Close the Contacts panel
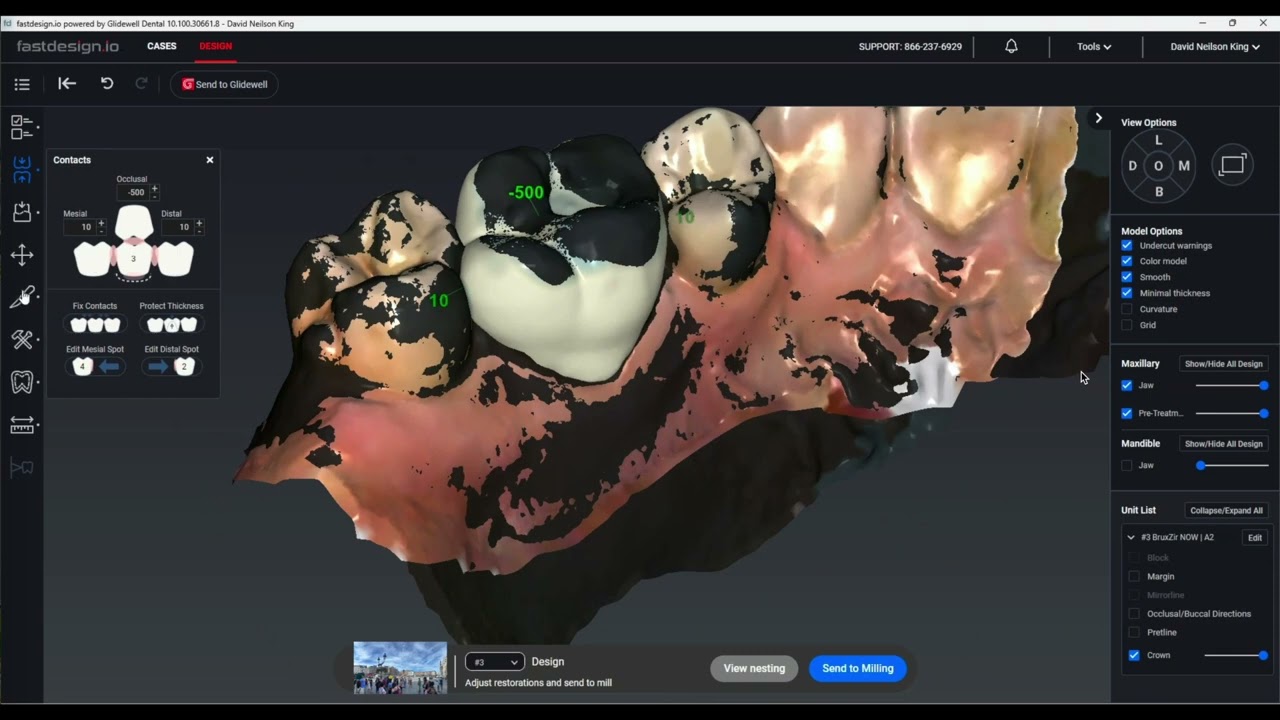 click(210, 160)
